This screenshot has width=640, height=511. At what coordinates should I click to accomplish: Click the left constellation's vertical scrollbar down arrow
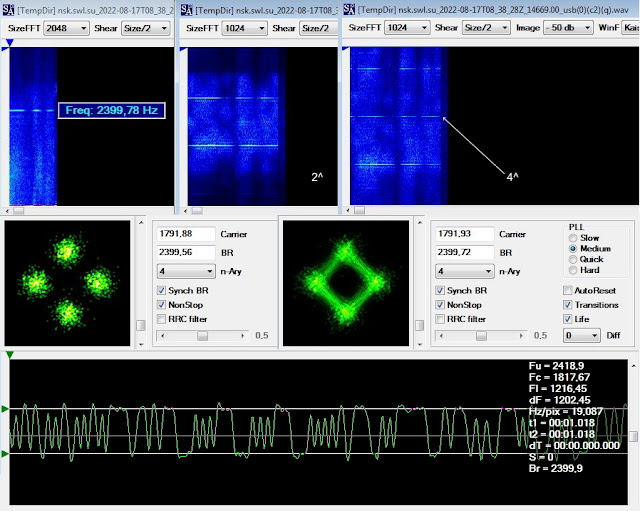(x=141, y=344)
